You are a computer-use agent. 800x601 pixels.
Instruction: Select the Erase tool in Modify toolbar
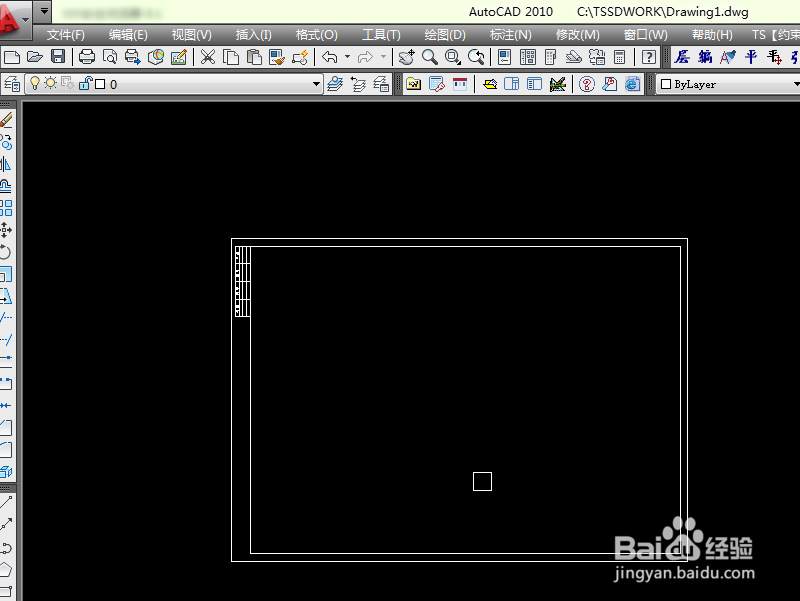click(x=6, y=120)
